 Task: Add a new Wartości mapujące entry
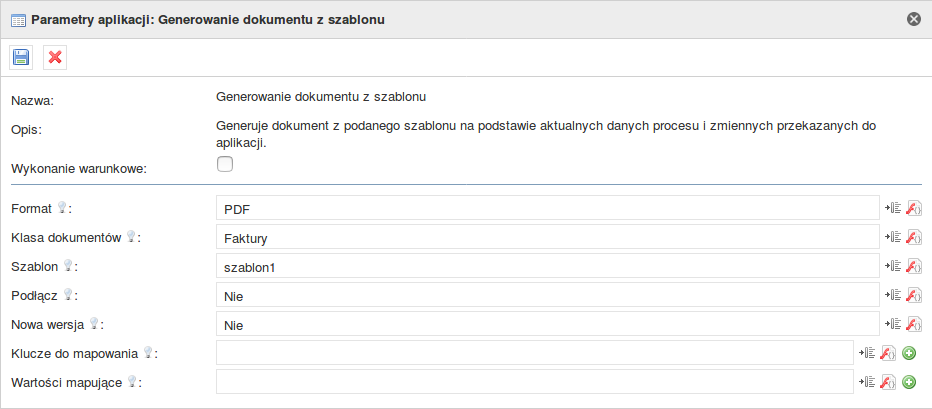(x=909, y=382)
